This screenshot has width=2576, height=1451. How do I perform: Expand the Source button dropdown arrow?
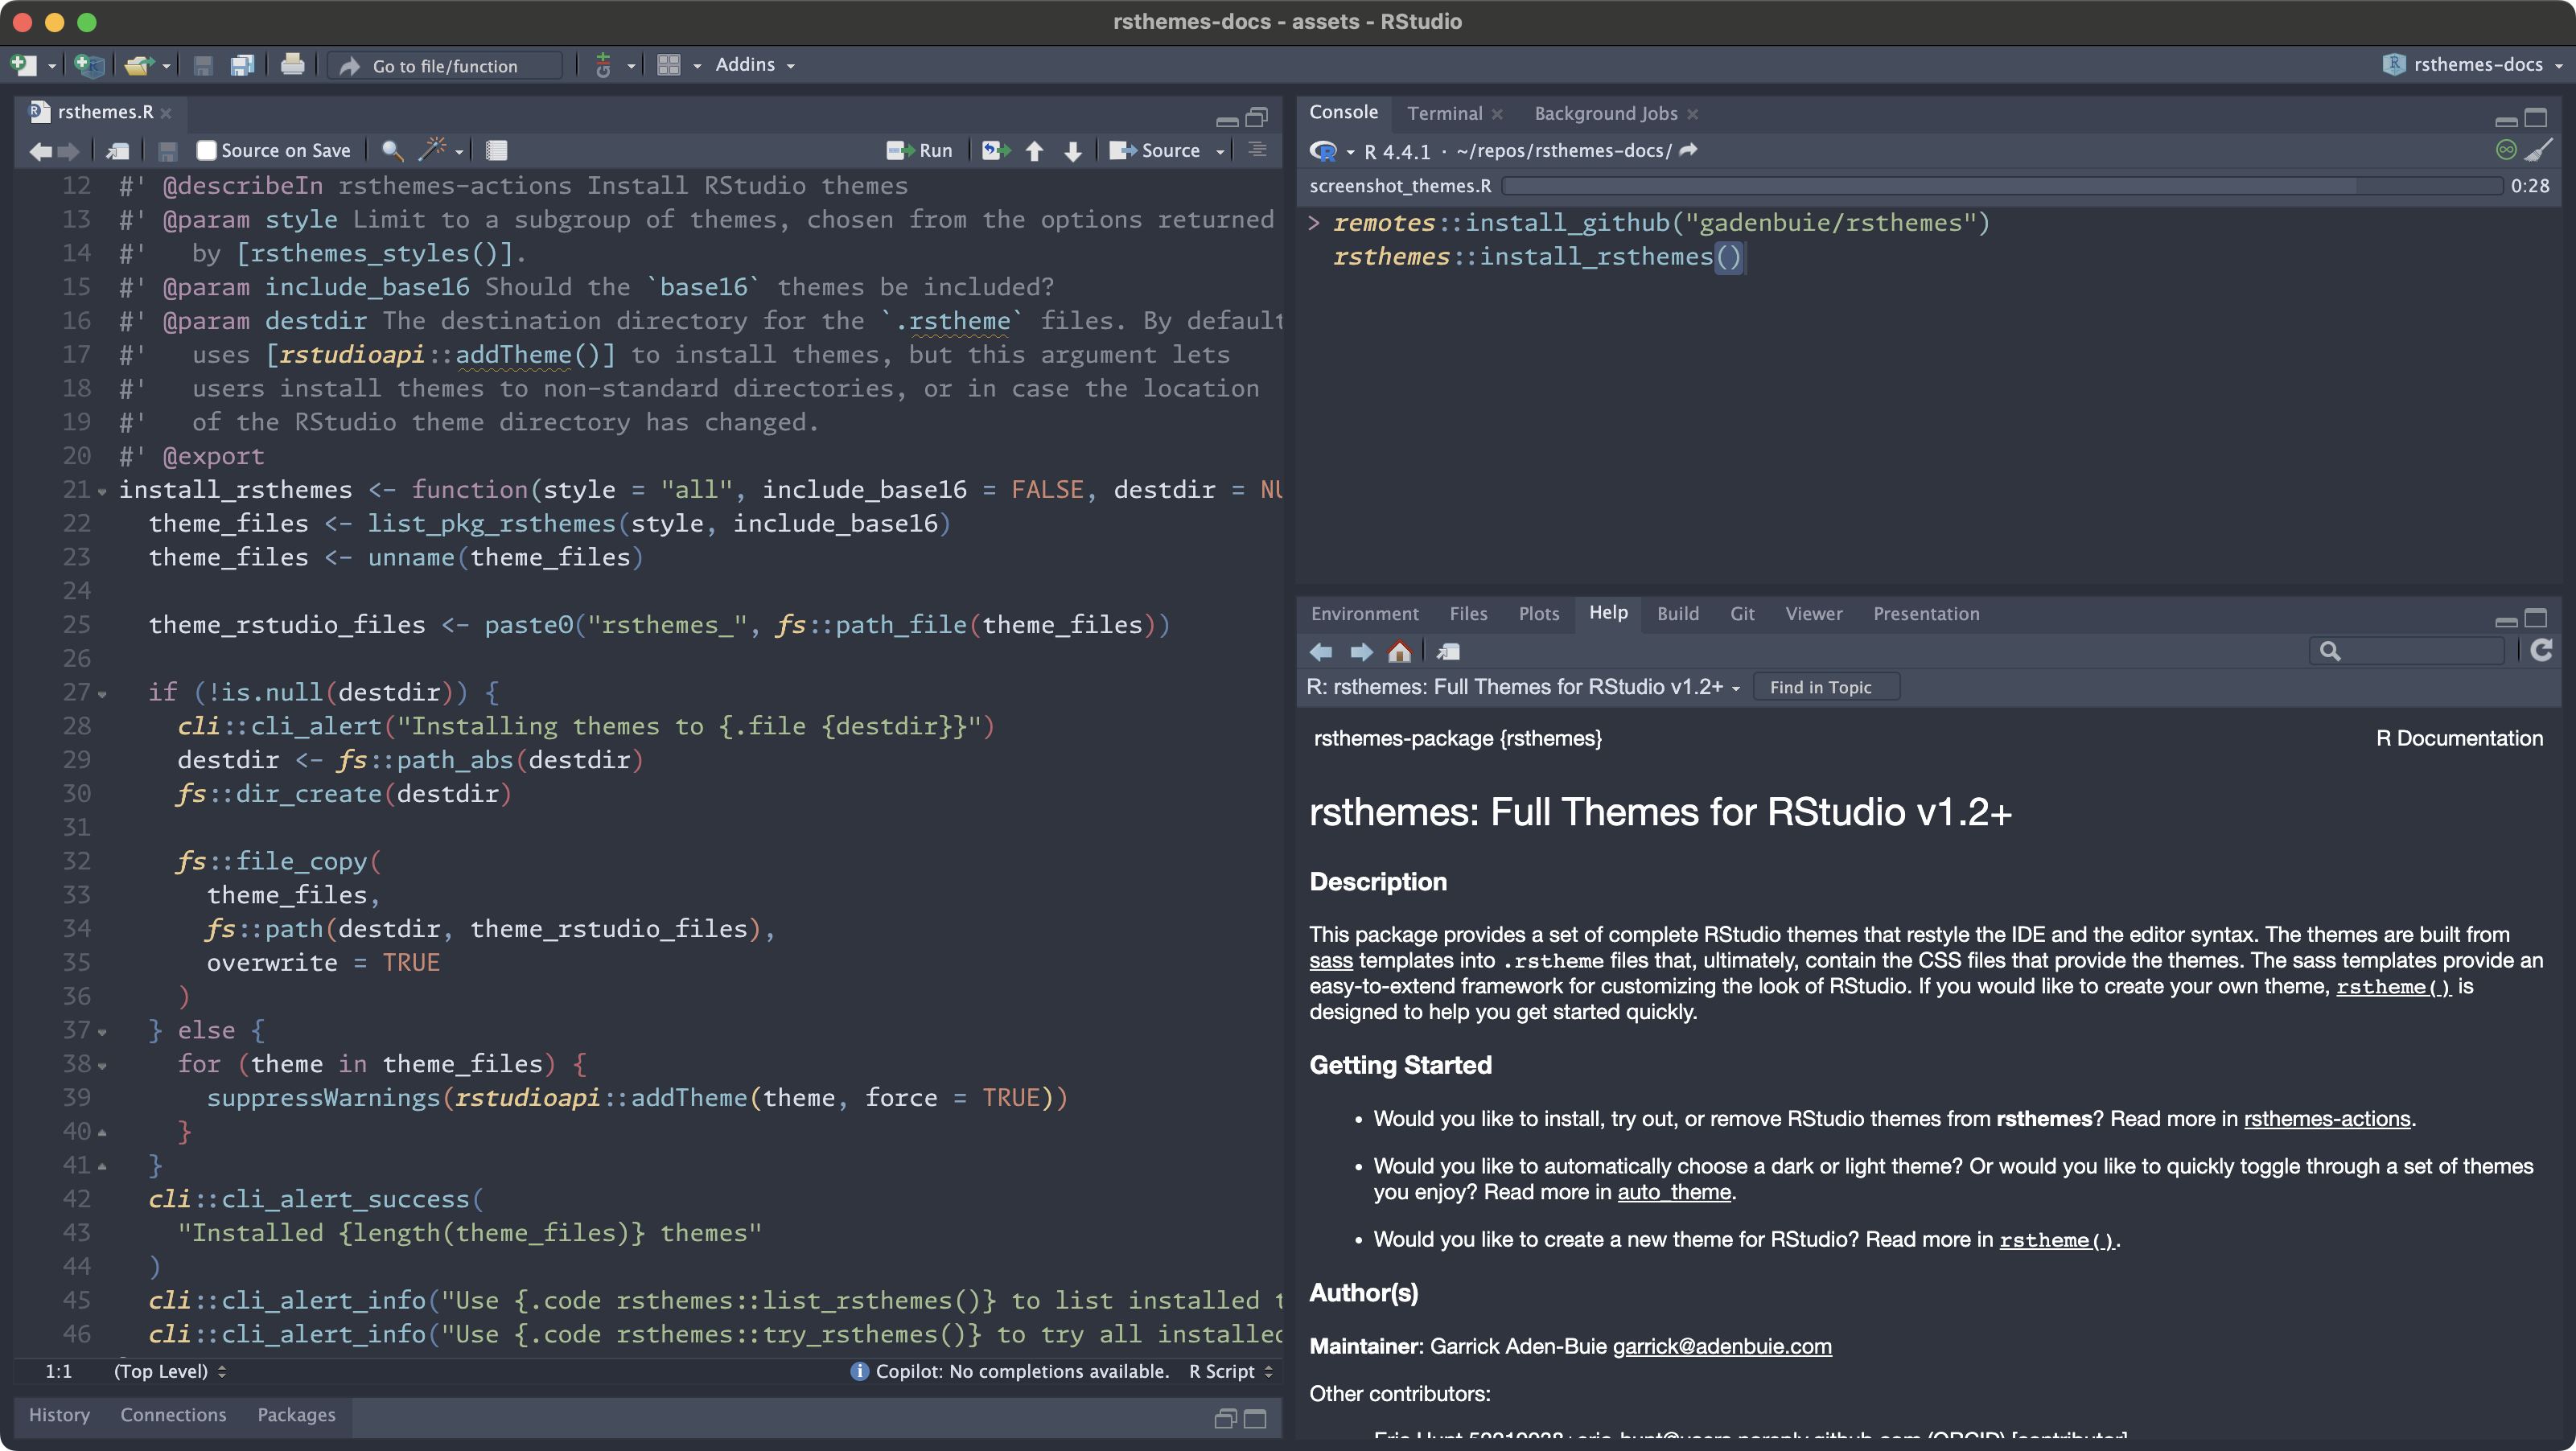[x=1220, y=151]
